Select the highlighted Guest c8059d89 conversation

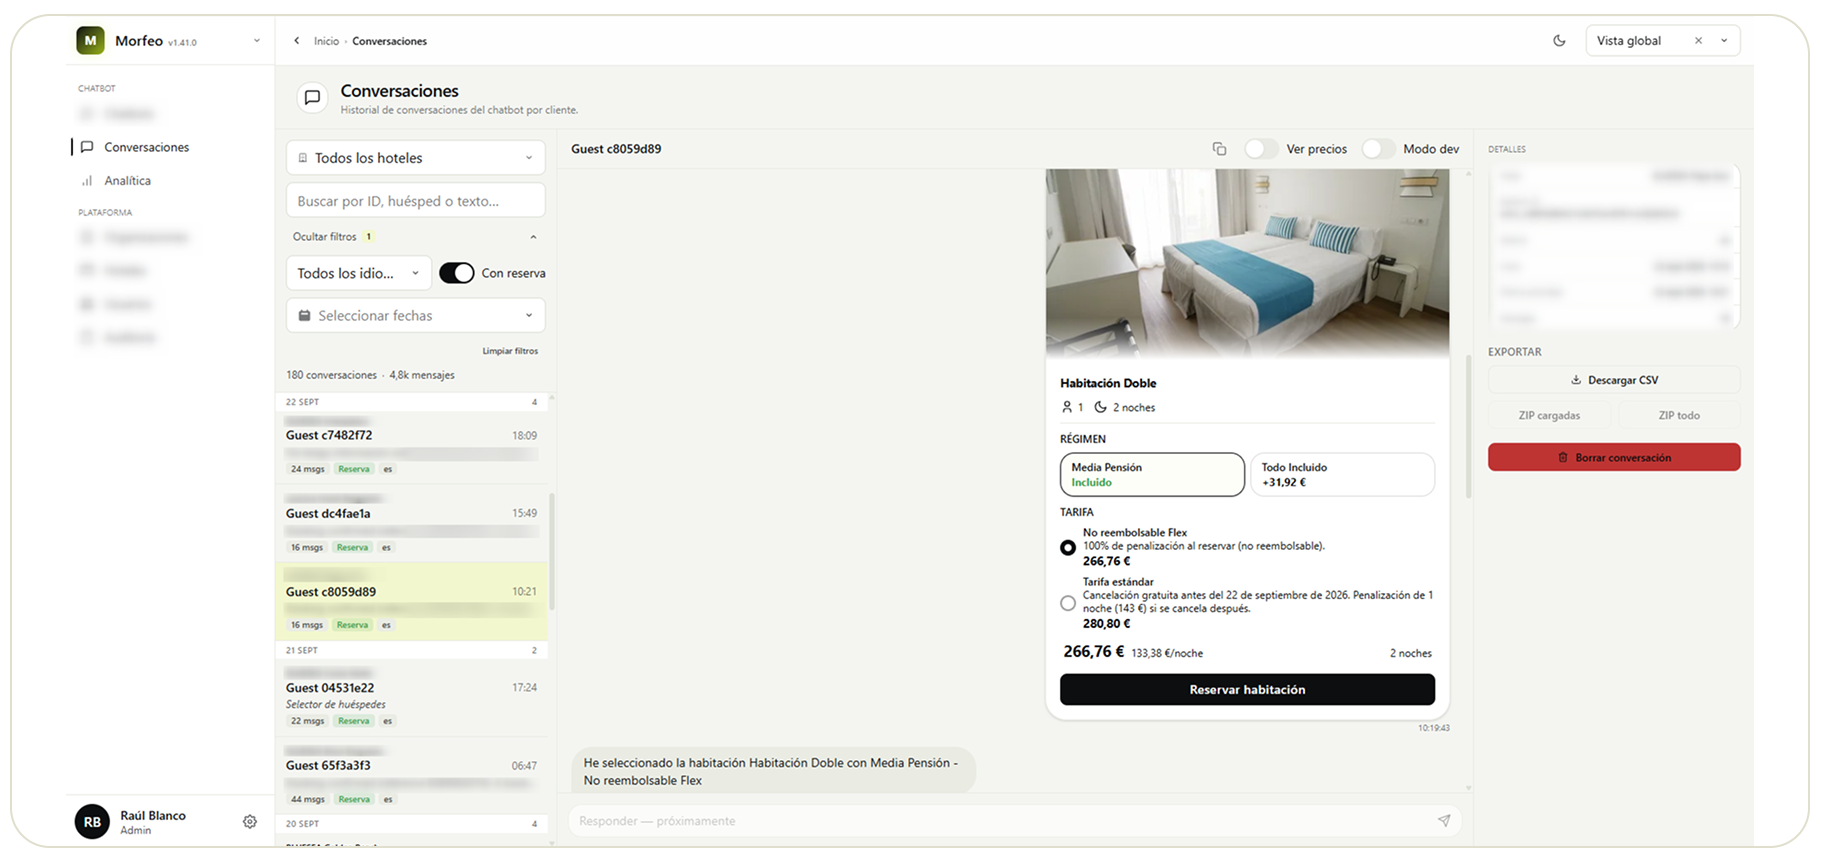click(x=412, y=602)
